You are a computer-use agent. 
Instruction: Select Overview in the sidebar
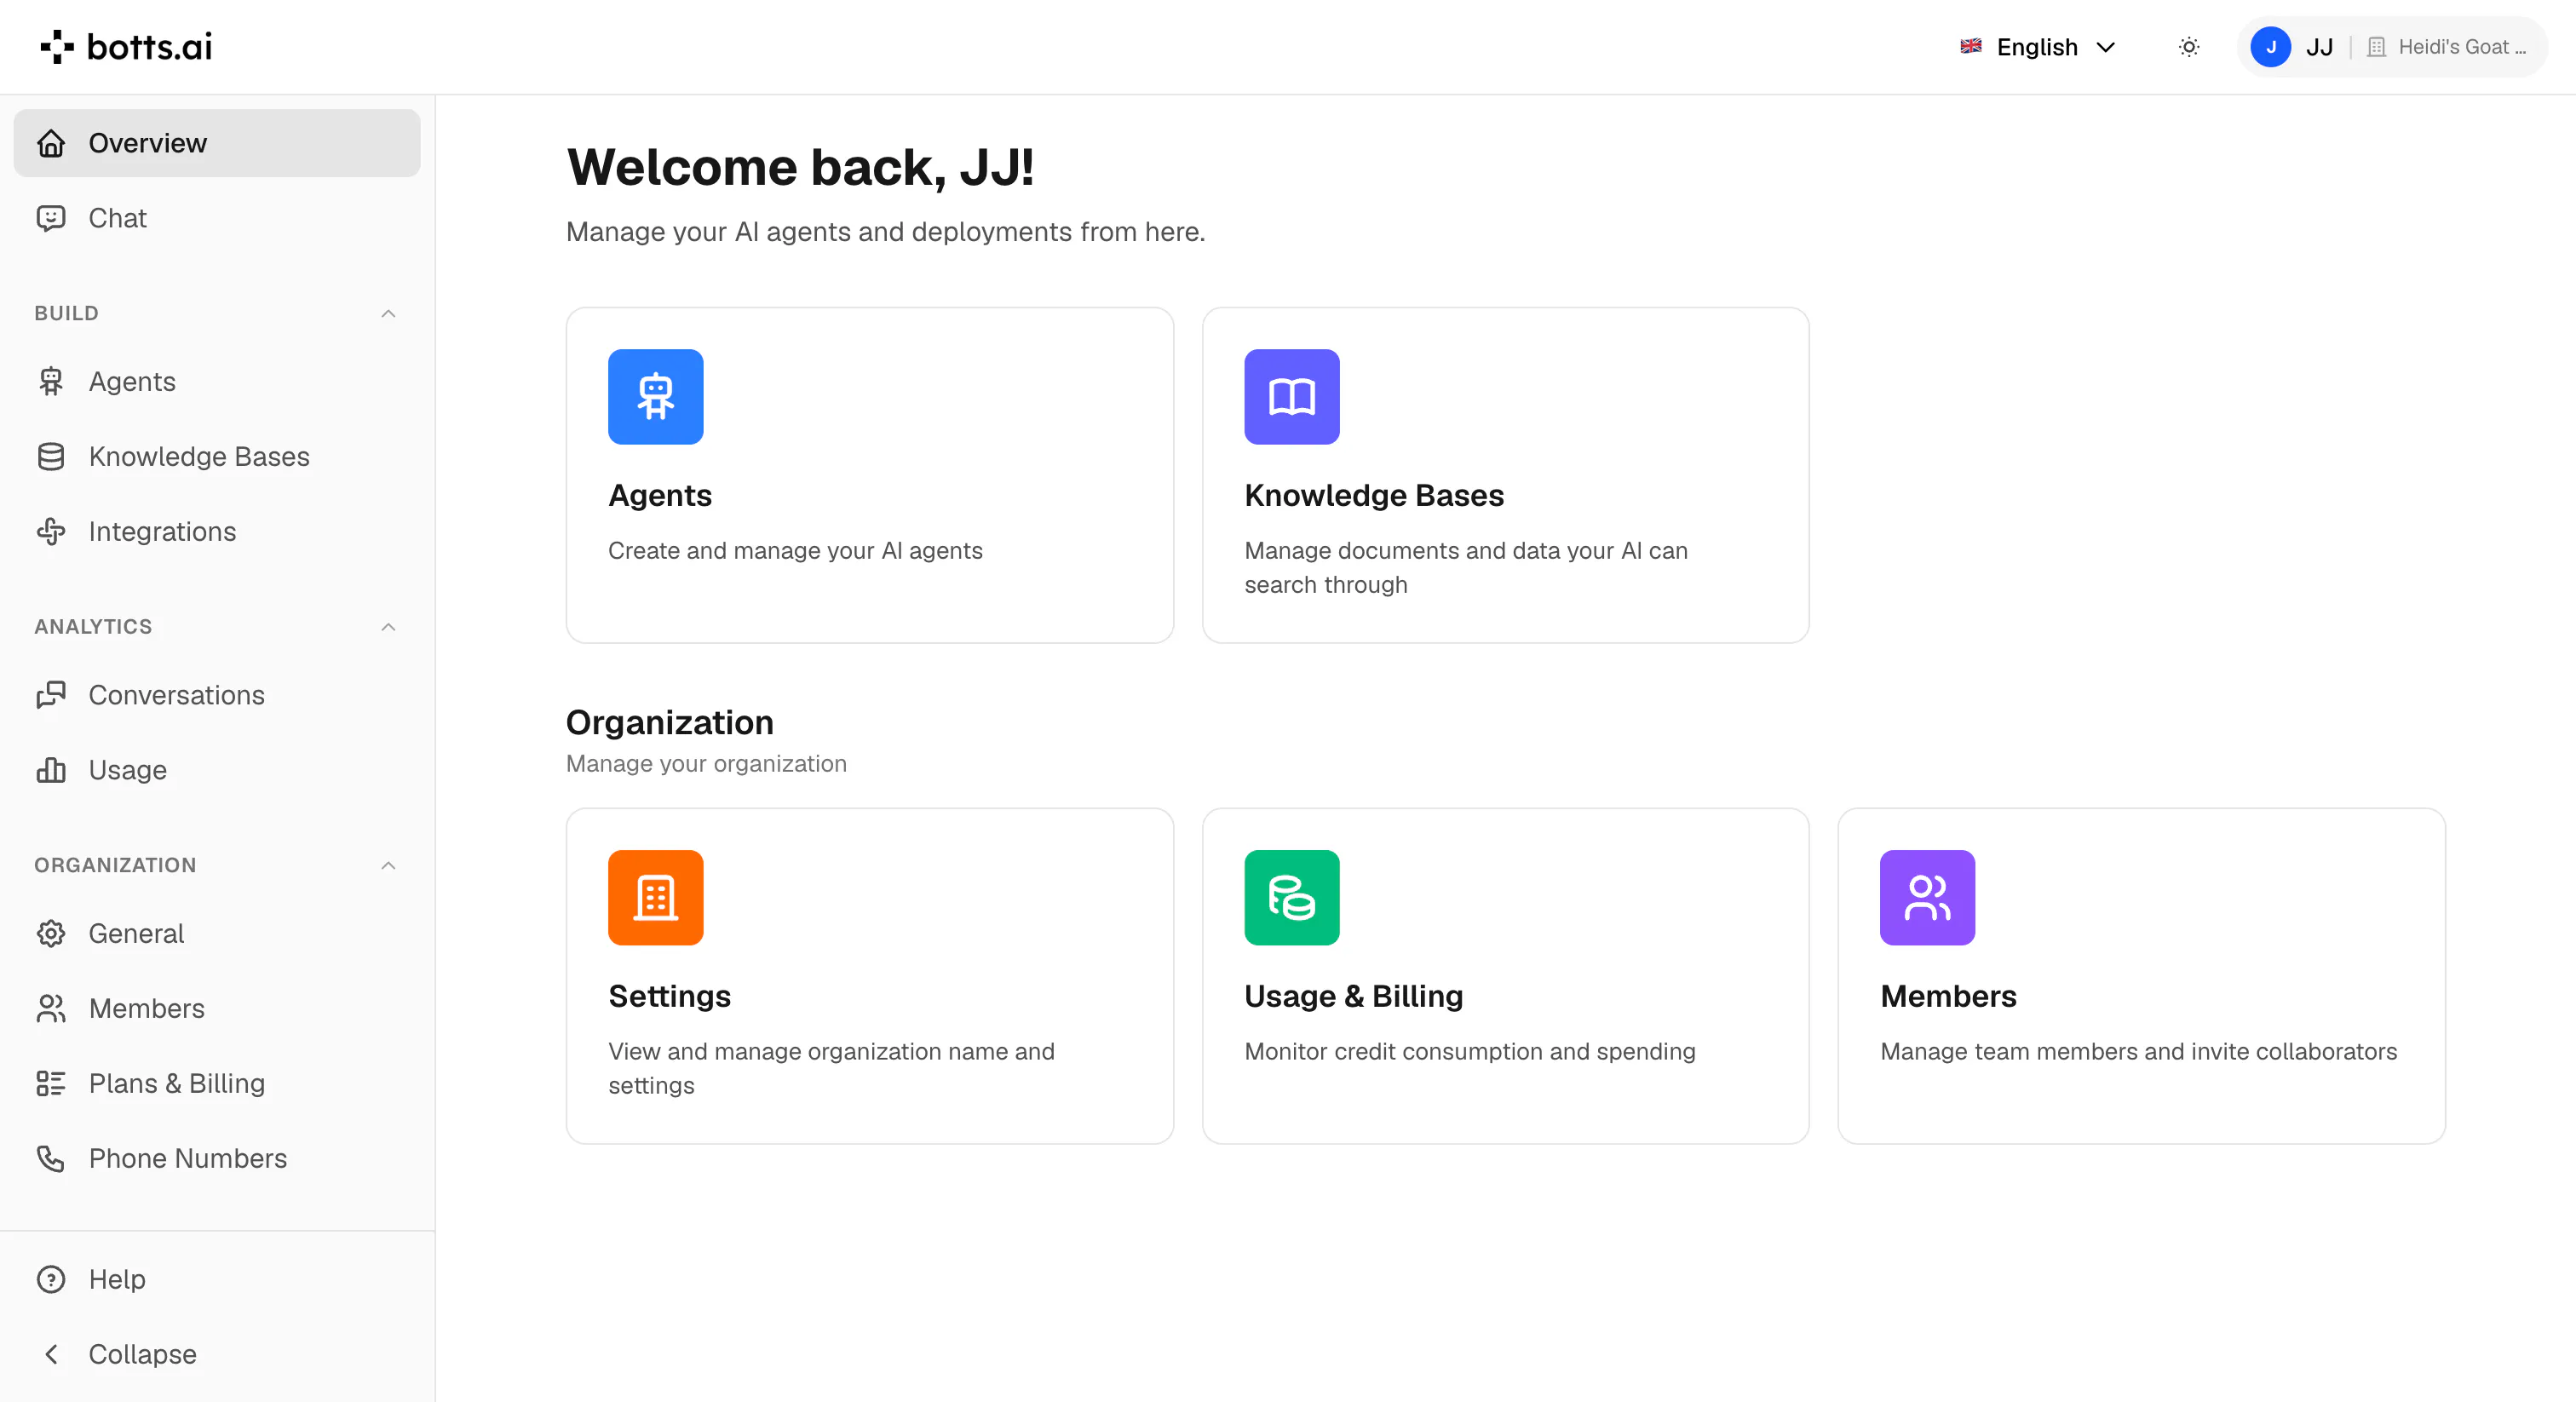coord(217,143)
